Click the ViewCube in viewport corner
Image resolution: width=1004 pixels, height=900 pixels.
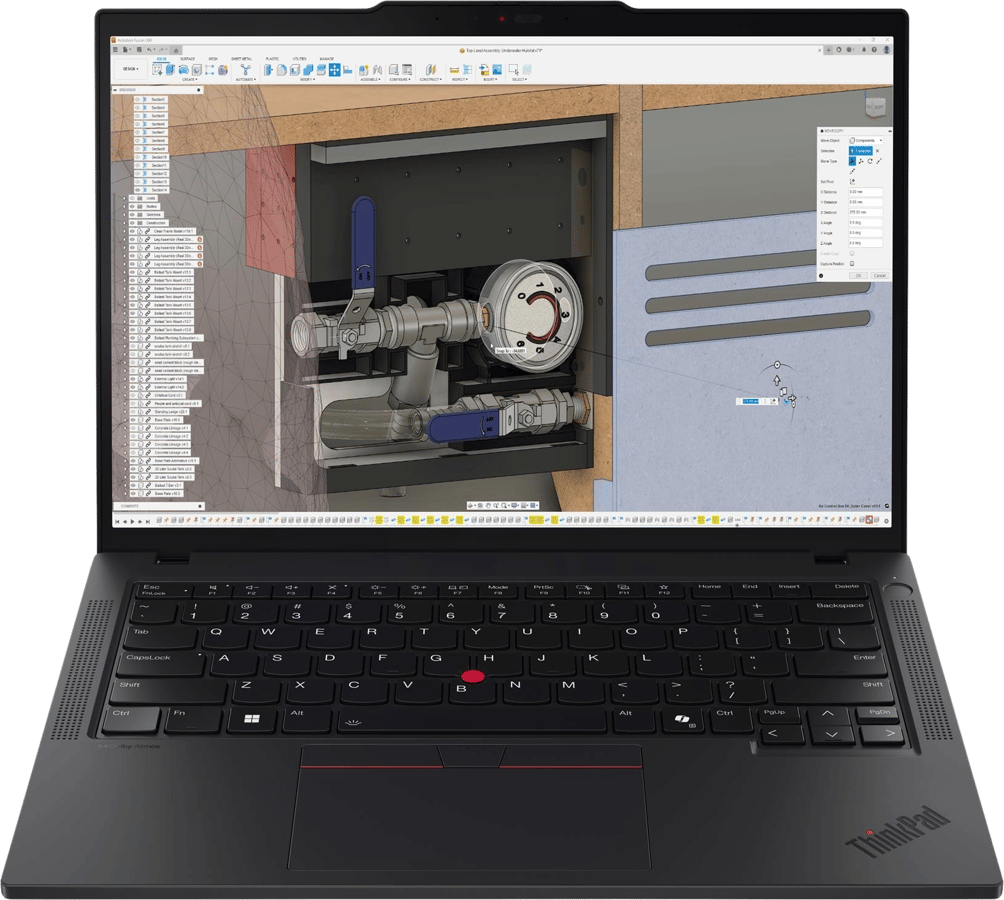[x=875, y=106]
